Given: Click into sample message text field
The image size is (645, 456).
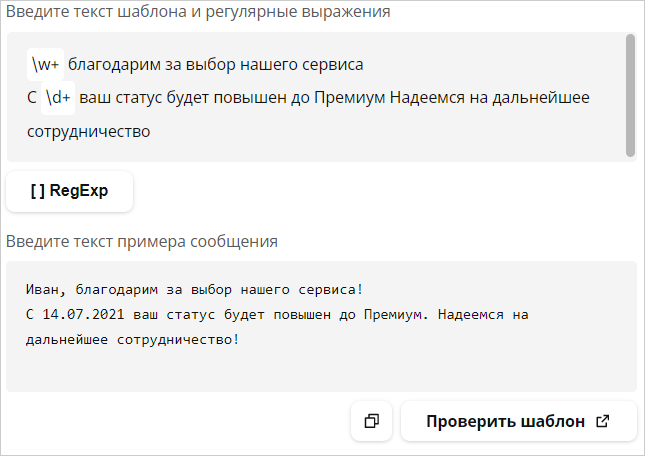Looking at the screenshot, I should 321,326.
